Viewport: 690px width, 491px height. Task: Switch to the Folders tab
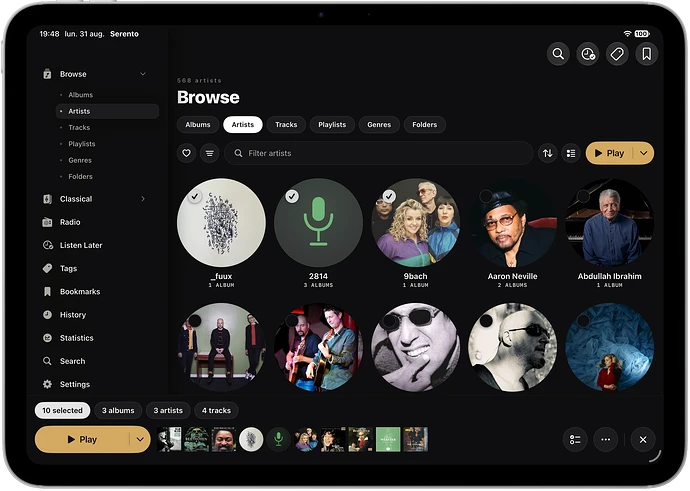pyautogui.click(x=425, y=125)
